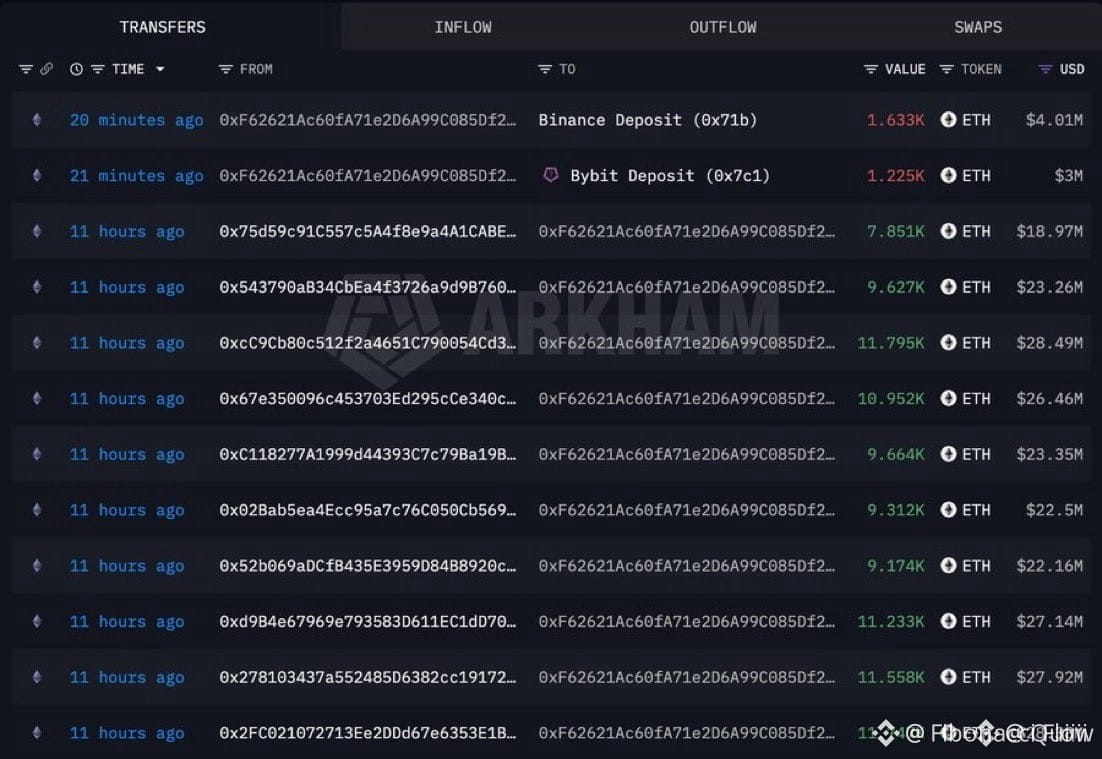
Task: Open the 20 minutes ago transaction link
Action: tap(136, 120)
